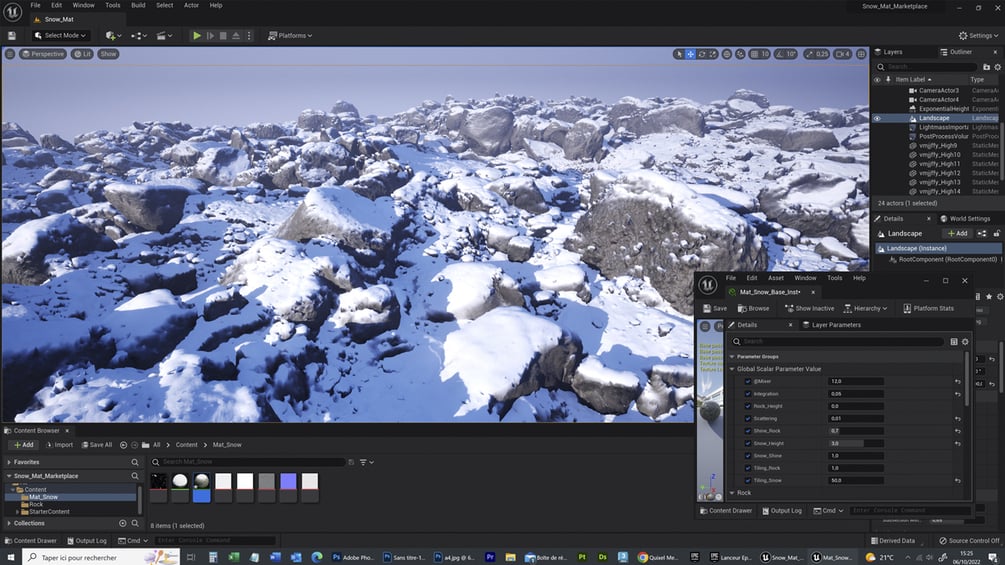The width and height of the screenshot is (1005, 565).
Task: Click the Outliner create-folder icon
Action: 986,67
